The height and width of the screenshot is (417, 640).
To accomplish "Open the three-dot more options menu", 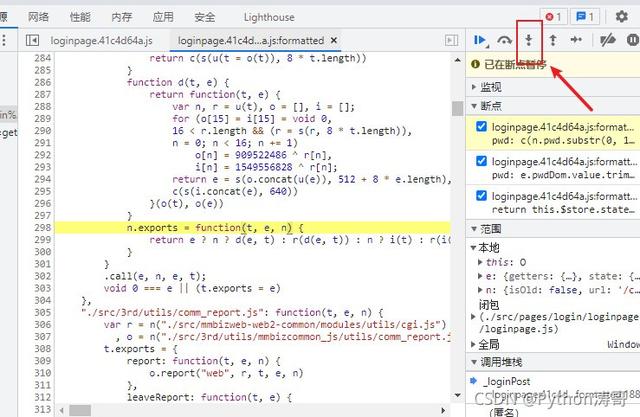I will point(4,40).
